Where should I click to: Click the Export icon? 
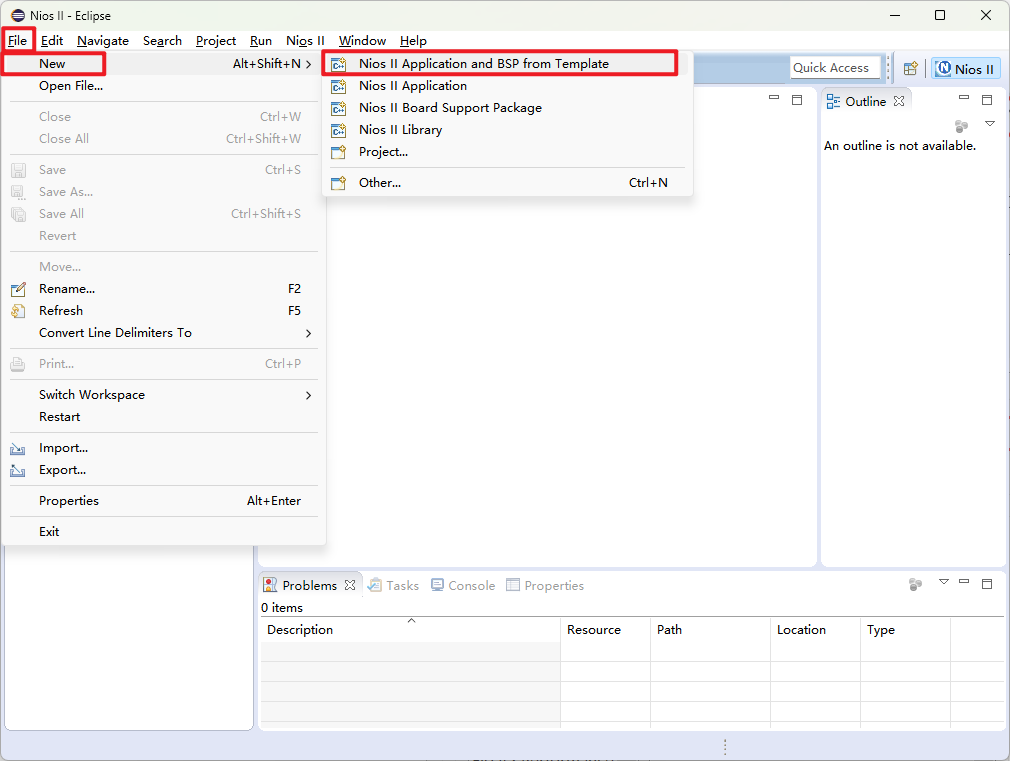[18, 470]
